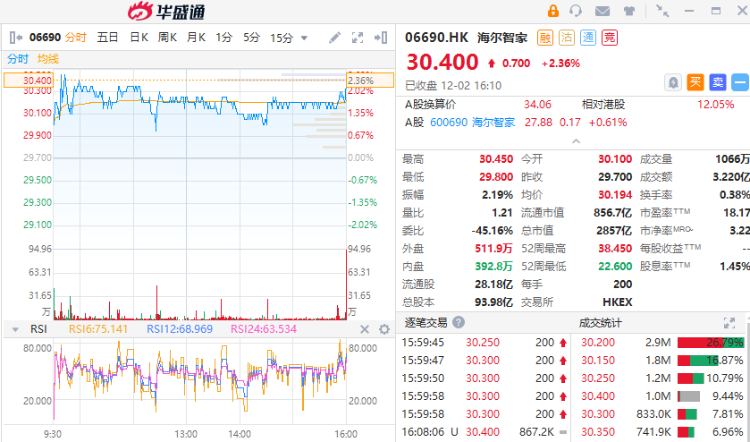This screenshot has width=750, height=442.
Task: Click the 沽 short-sell badge
Action: [x=566, y=37]
